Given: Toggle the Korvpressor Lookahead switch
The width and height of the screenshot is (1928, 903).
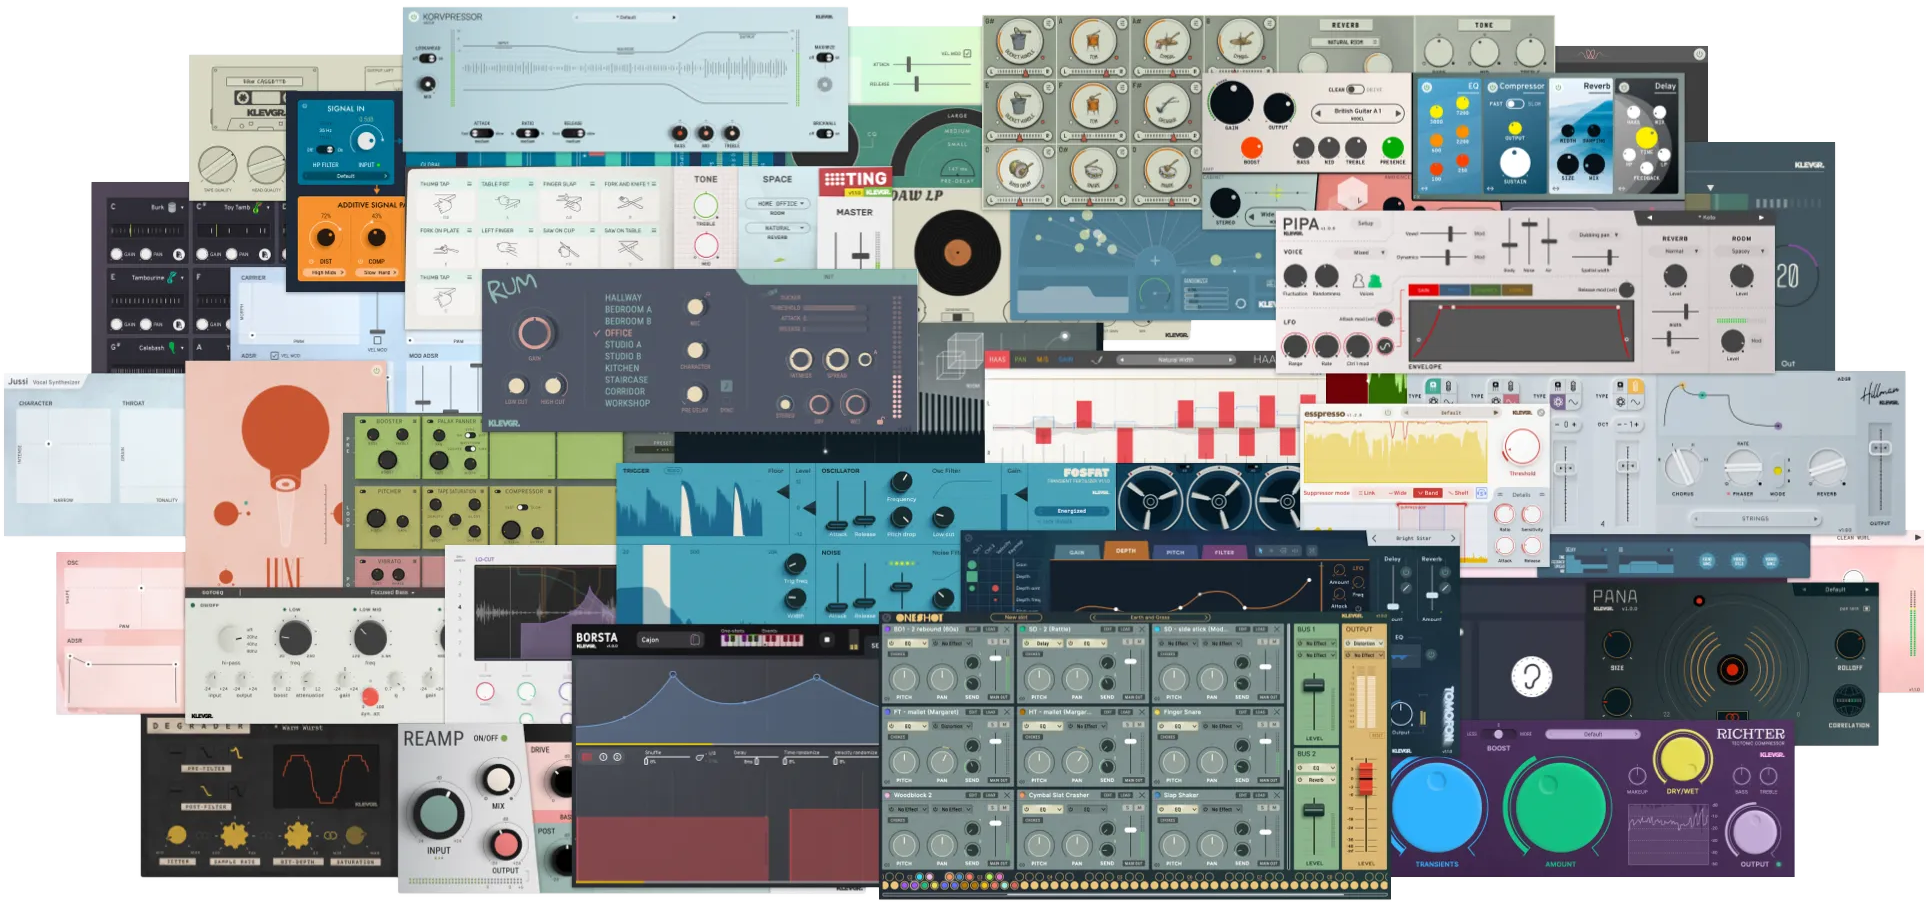Looking at the screenshot, I should [x=427, y=58].
